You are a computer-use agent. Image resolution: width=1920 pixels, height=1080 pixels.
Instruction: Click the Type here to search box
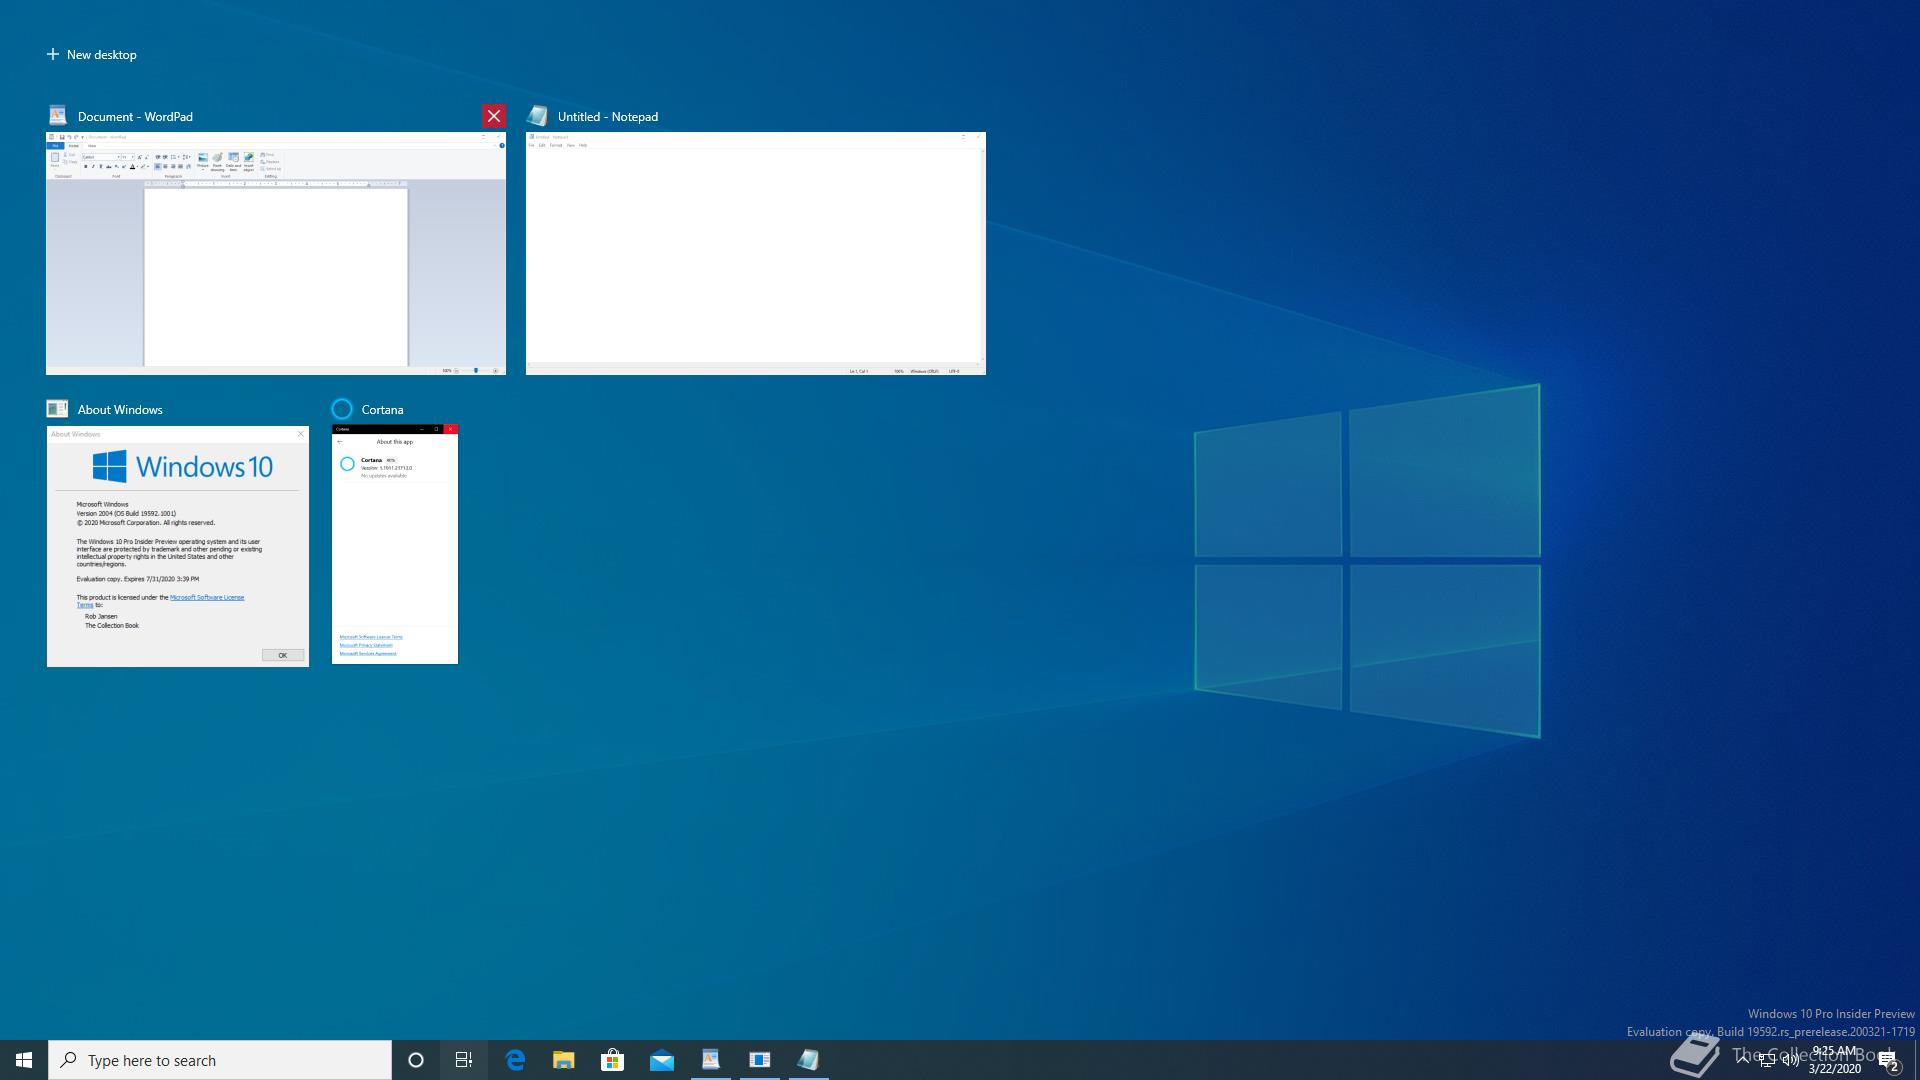tap(220, 1060)
